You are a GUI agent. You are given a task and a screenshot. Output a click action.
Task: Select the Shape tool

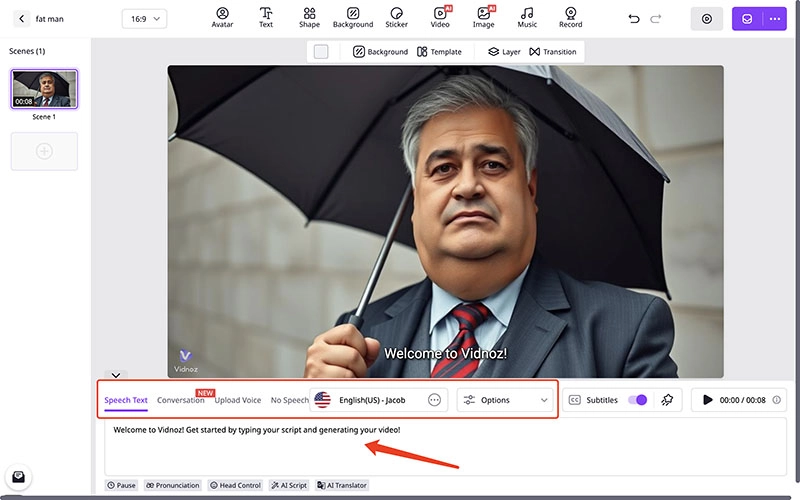coord(309,17)
